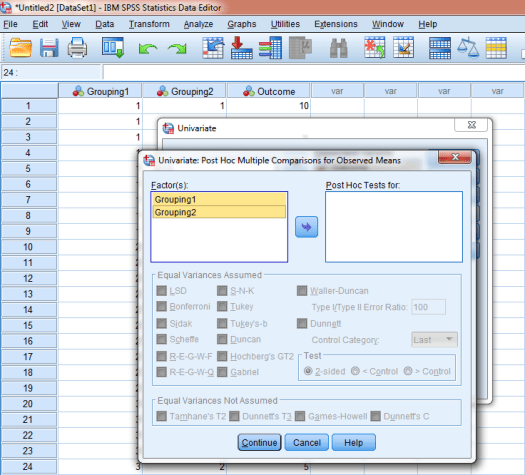The image size is (525, 475).
Task: Click the Redo green arrow icon
Action: click(x=177, y=49)
